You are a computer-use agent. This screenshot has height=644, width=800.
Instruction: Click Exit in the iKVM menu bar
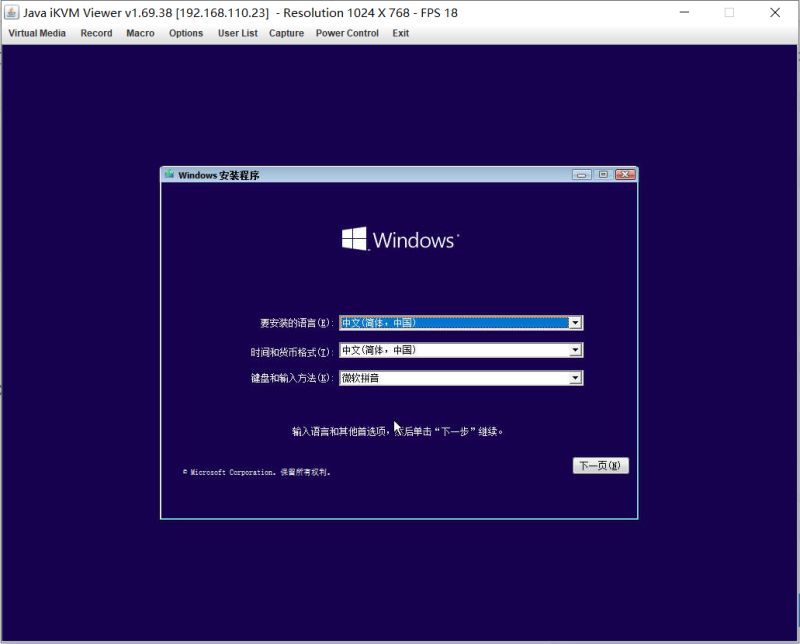400,33
